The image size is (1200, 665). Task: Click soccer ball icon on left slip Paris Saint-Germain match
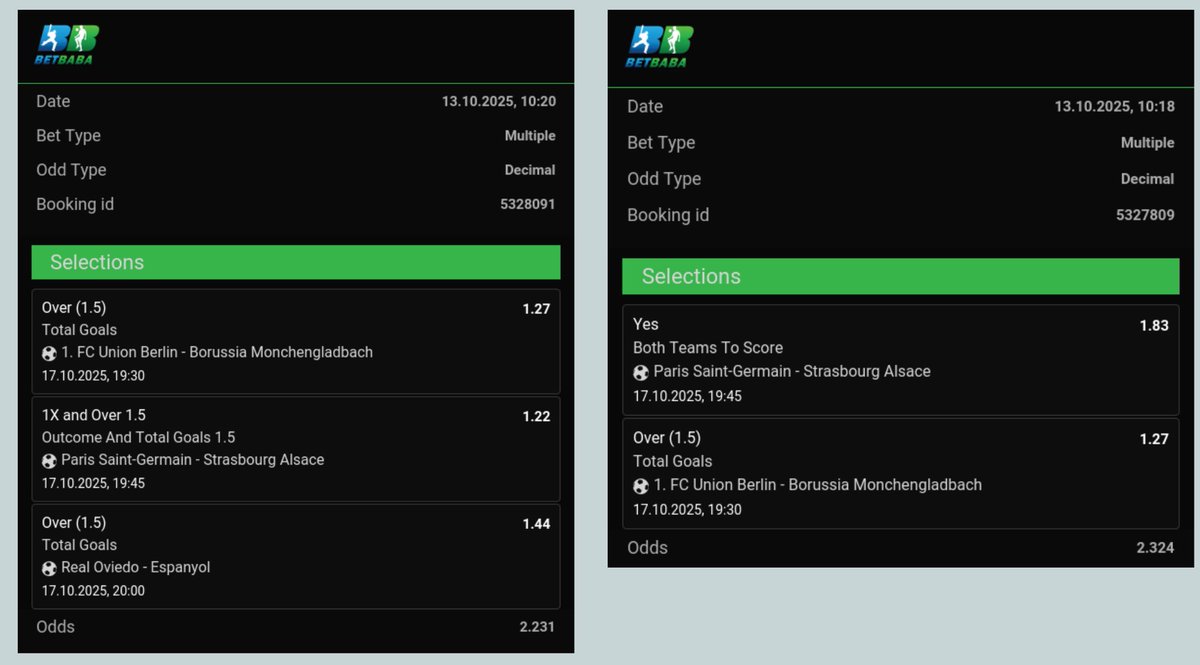point(49,461)
